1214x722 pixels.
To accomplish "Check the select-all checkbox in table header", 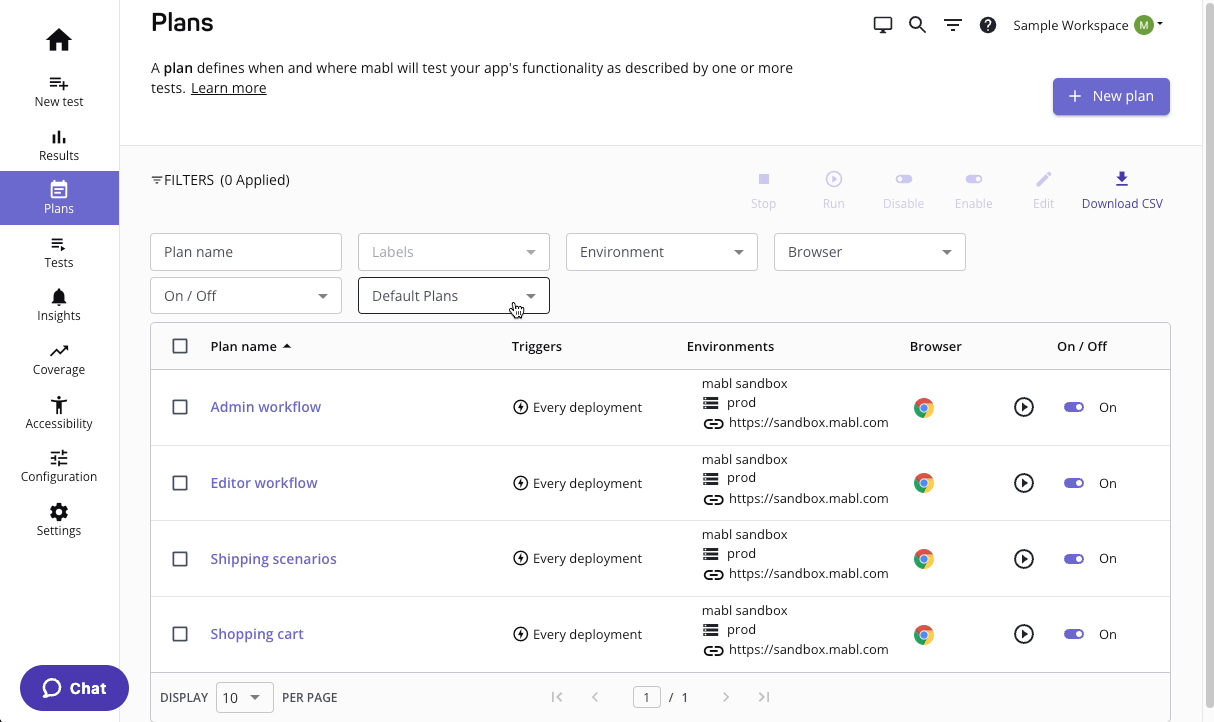I will [x=180, y=346].
